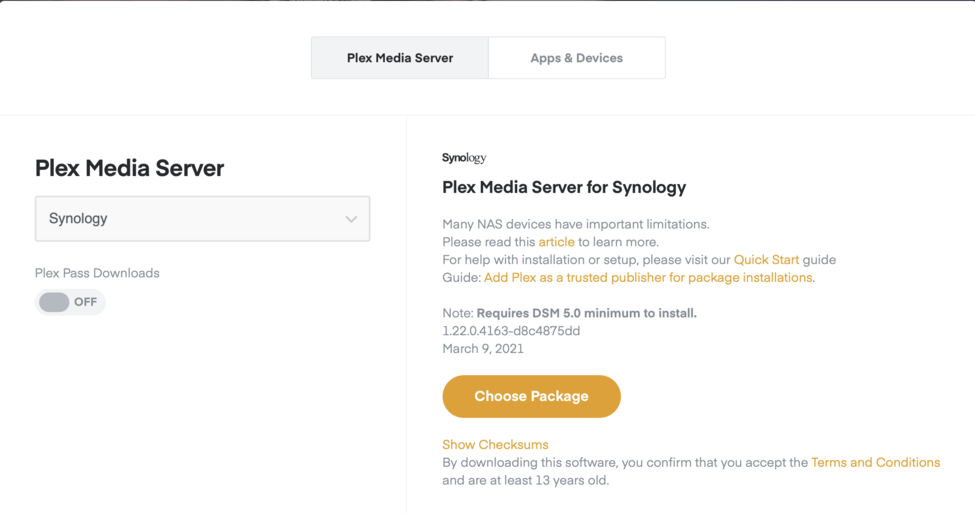Click the Plex Pass Downloads label
Screen dimensions: 975x513
click(97, 273)
